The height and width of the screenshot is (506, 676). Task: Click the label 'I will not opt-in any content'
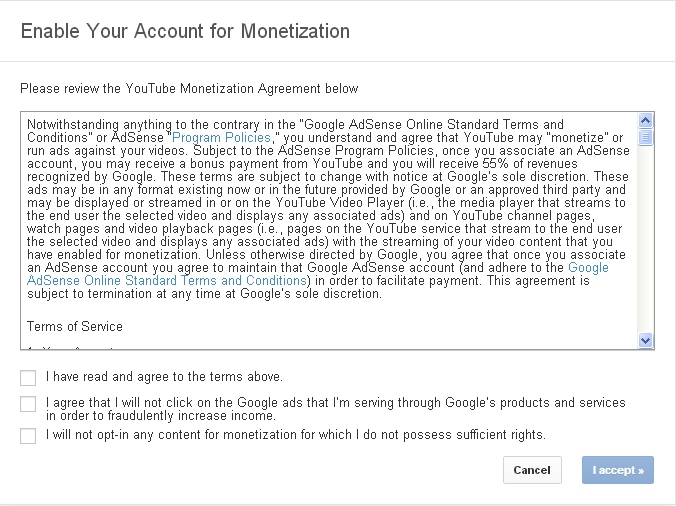(296, 434)
